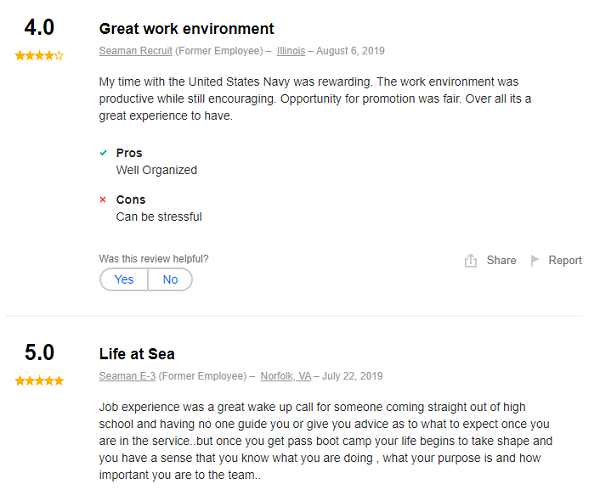This screenshot has height=490, width=600.
Task: Click the red Cons X icon
Action: coord(103,200)
